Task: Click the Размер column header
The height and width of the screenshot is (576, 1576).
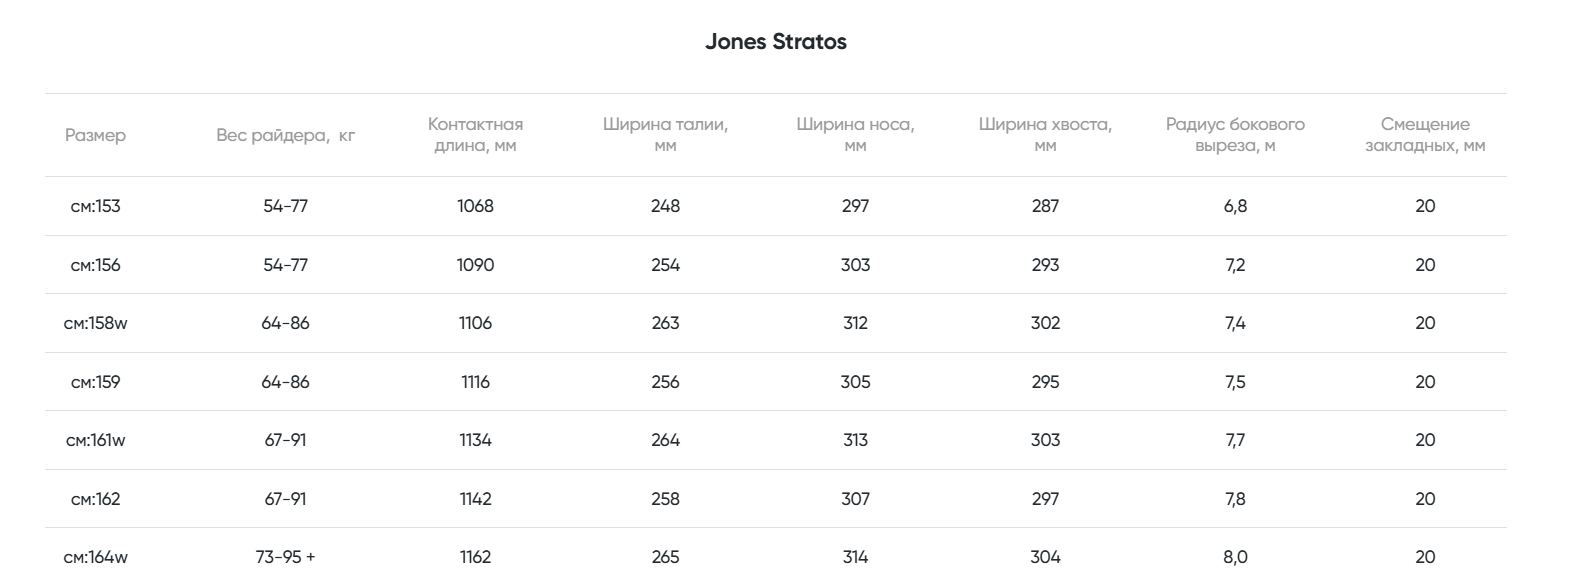Action: (96, 135)
